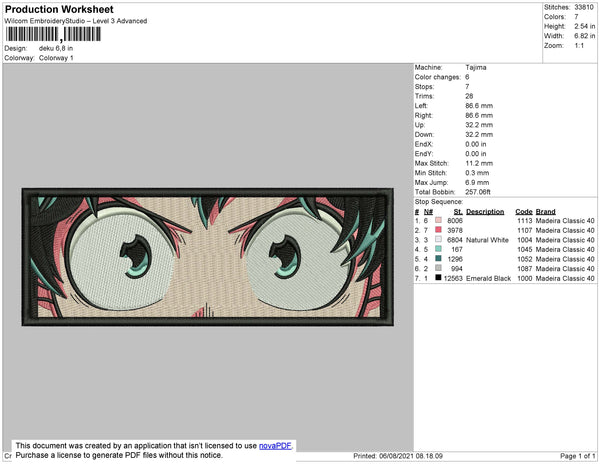This screenshot has height=464, width=600.
Task: Click stitch count '12563' in row 7
Action: coord(453,278)
